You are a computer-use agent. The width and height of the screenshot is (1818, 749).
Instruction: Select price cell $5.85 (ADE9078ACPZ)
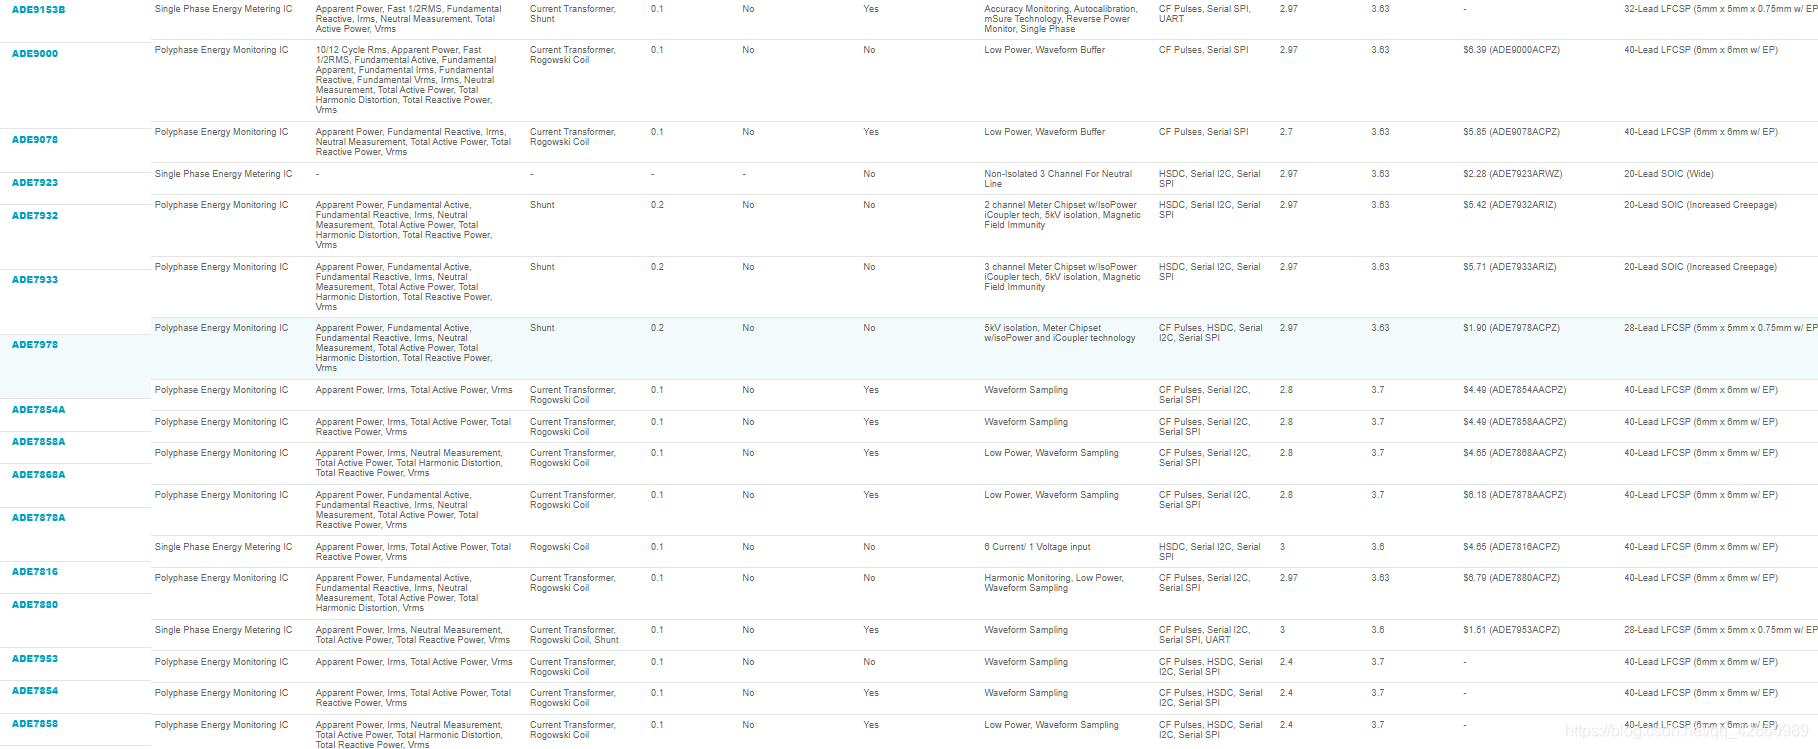pyautogui.click(x=1511, y=132)
